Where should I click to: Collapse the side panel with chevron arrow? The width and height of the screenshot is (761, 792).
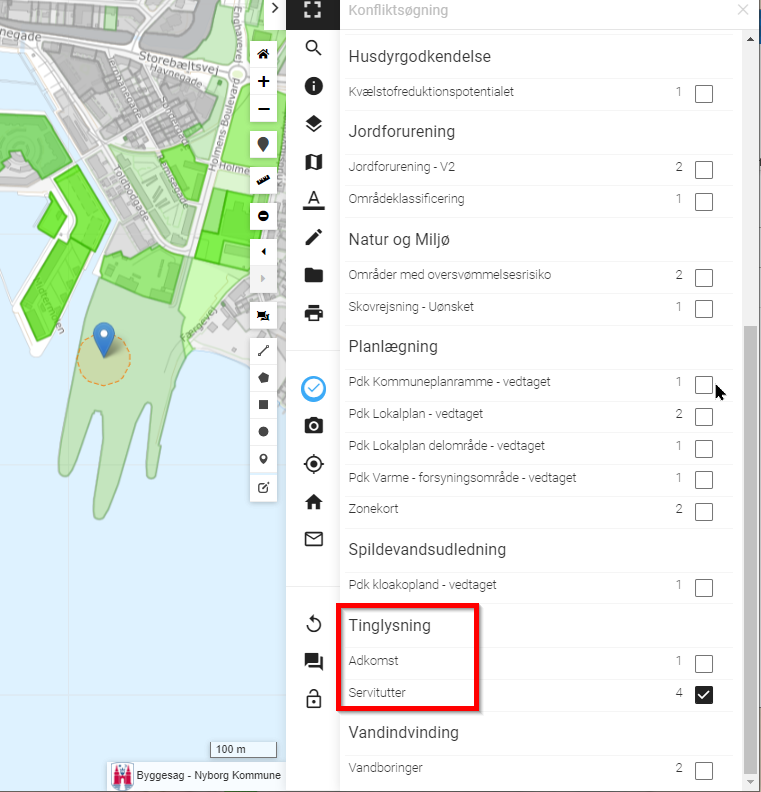[x=275, y=9]
